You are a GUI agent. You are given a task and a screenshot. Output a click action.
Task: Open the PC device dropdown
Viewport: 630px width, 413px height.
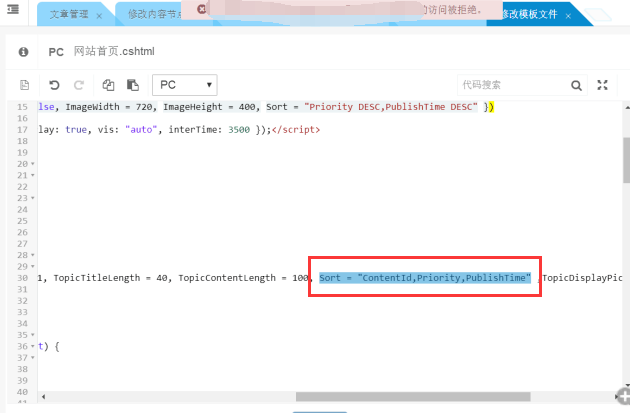(184, 85)
